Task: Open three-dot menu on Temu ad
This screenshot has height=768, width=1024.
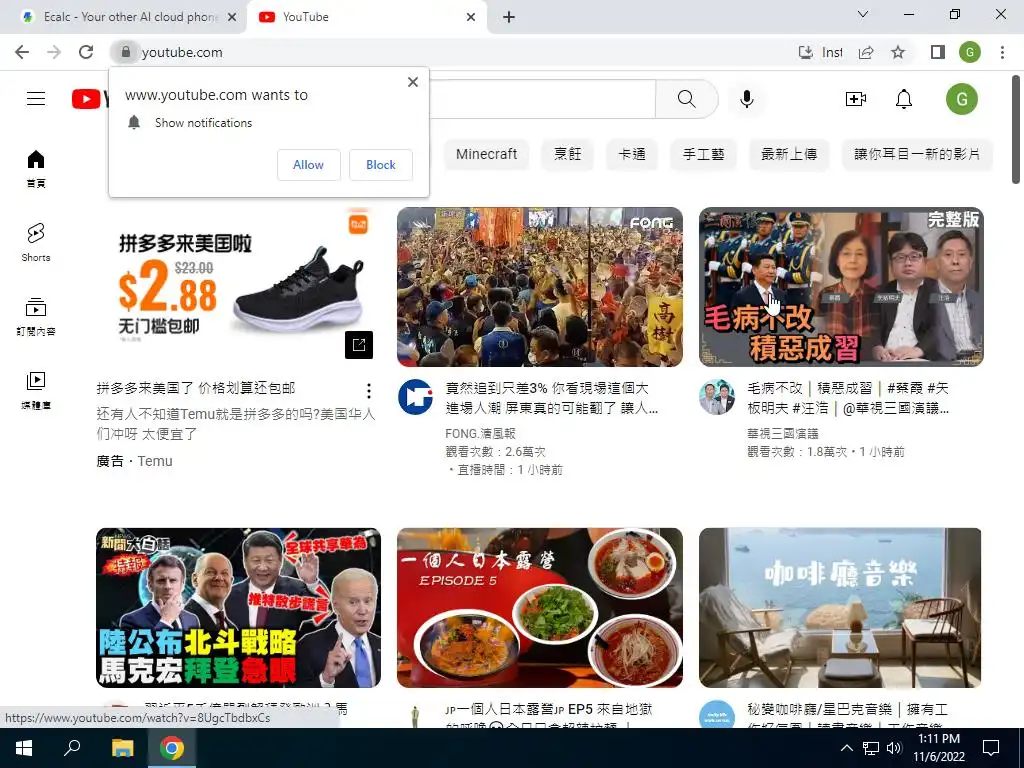Action: (x=369, y=391)
